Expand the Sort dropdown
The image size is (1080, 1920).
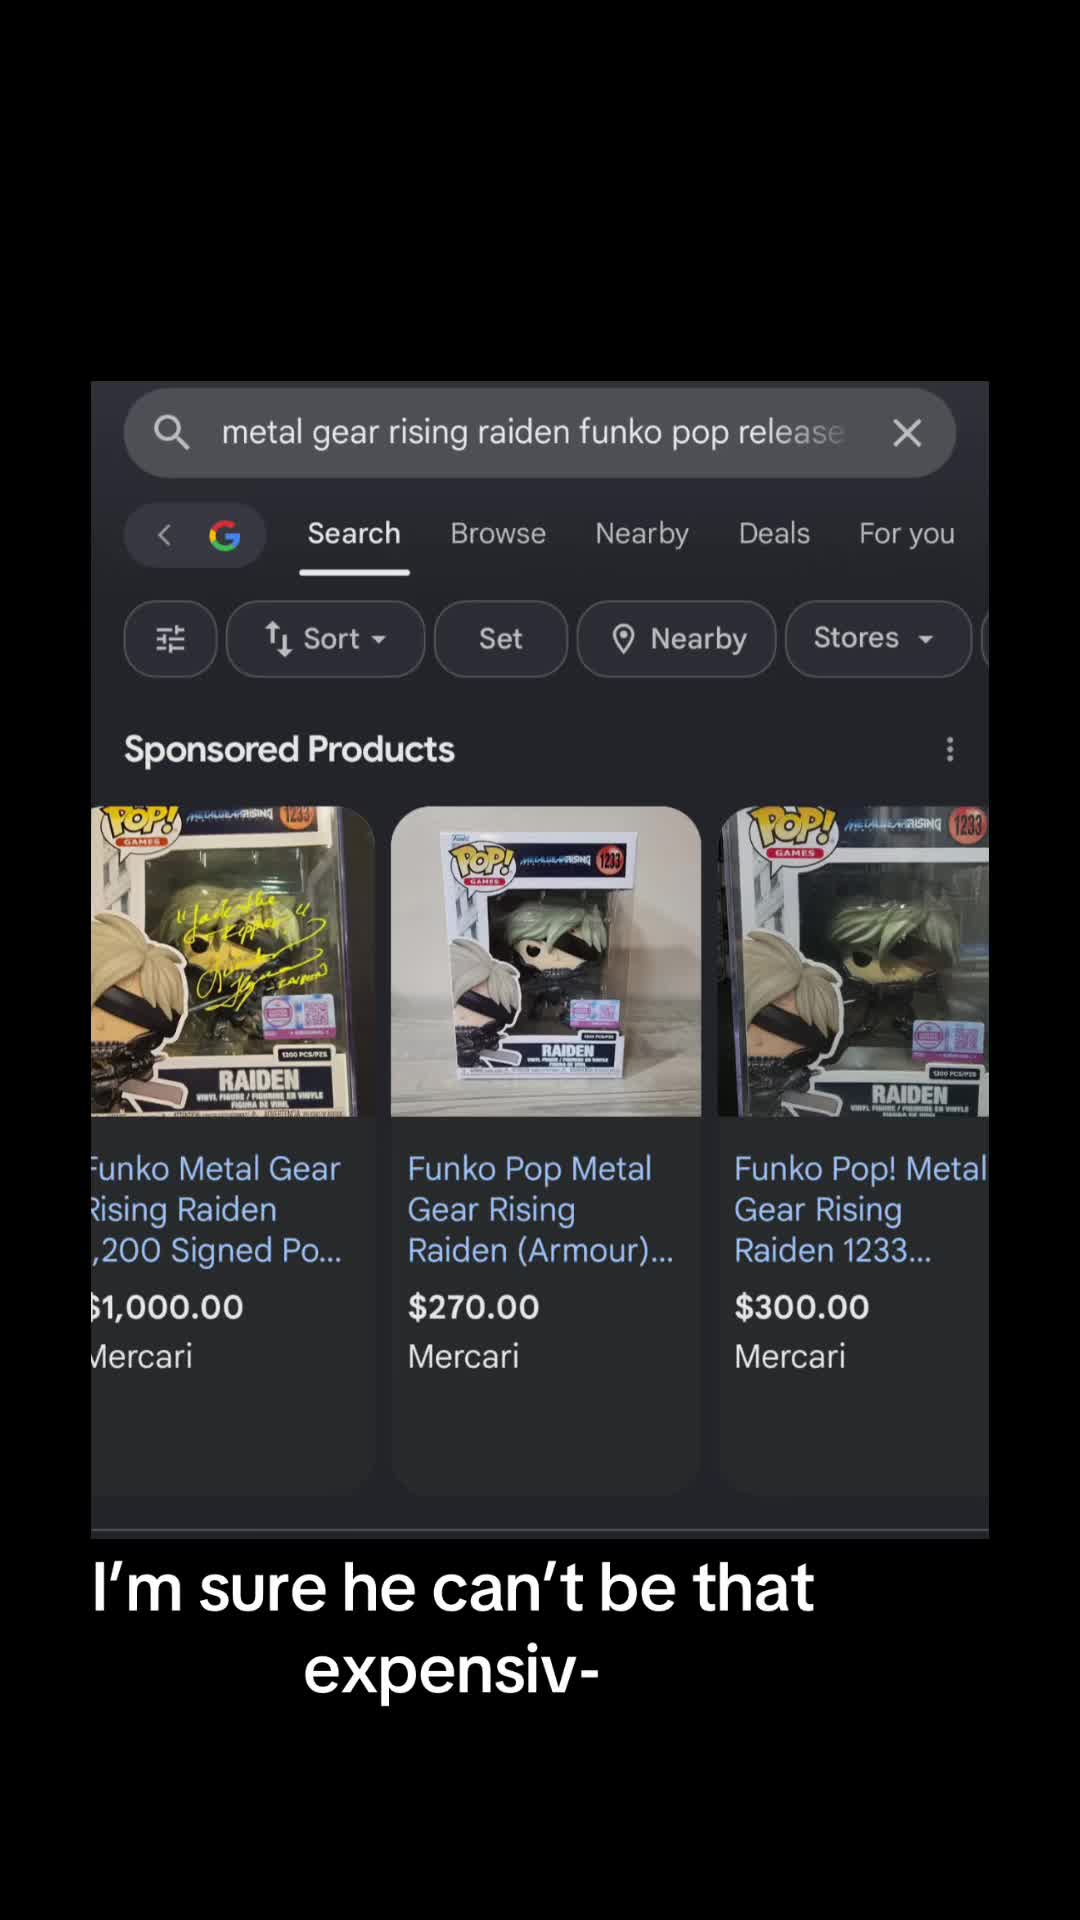(325, 639)
